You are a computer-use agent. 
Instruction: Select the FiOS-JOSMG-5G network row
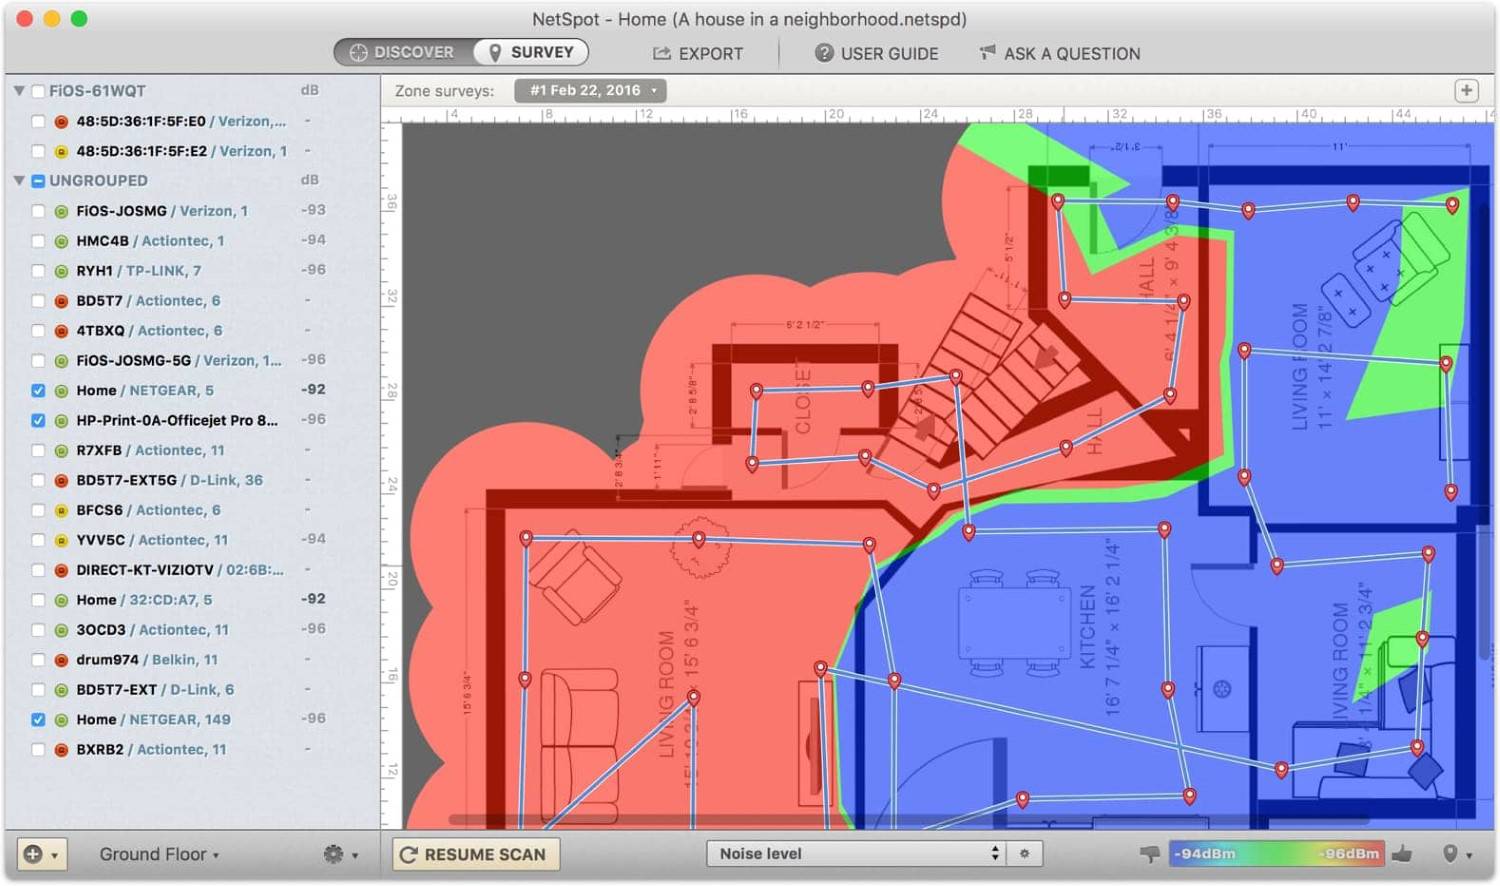pyautogui.click(x=192, y=361)
